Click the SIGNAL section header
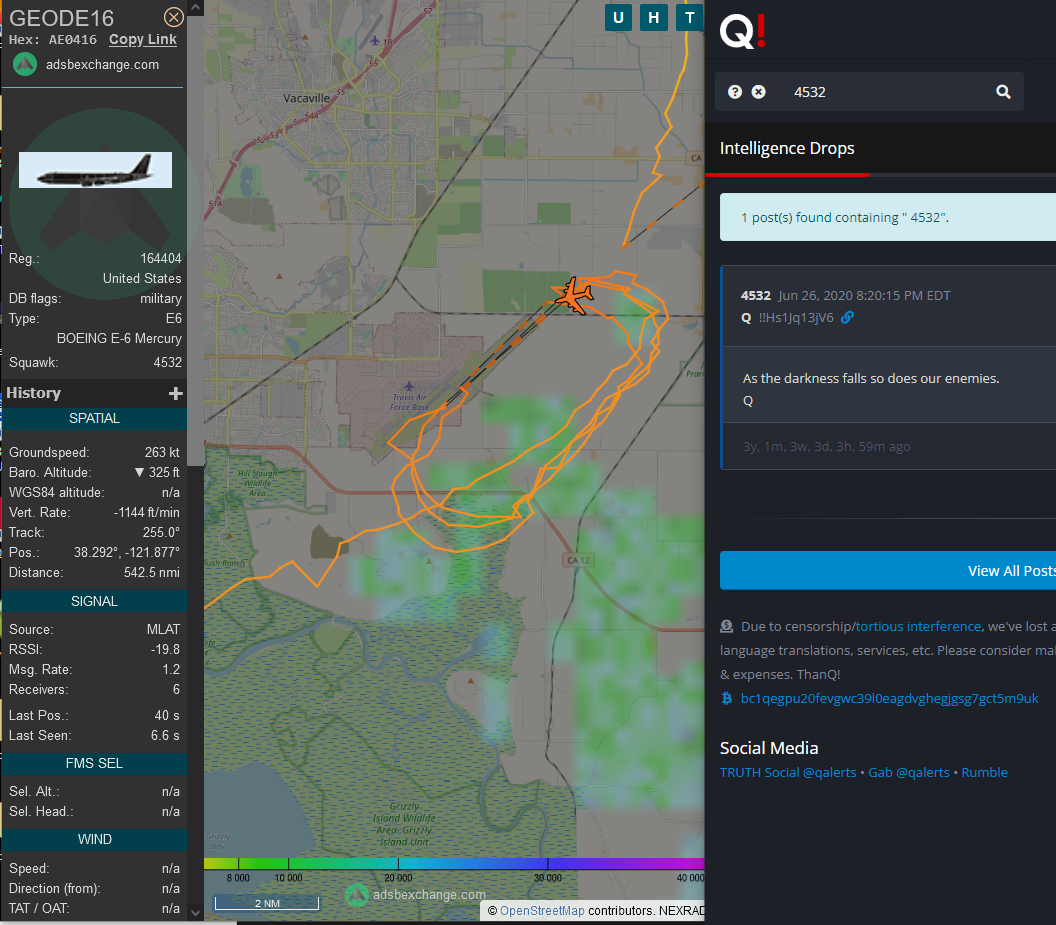The image size is (1056, 925). 94,602
